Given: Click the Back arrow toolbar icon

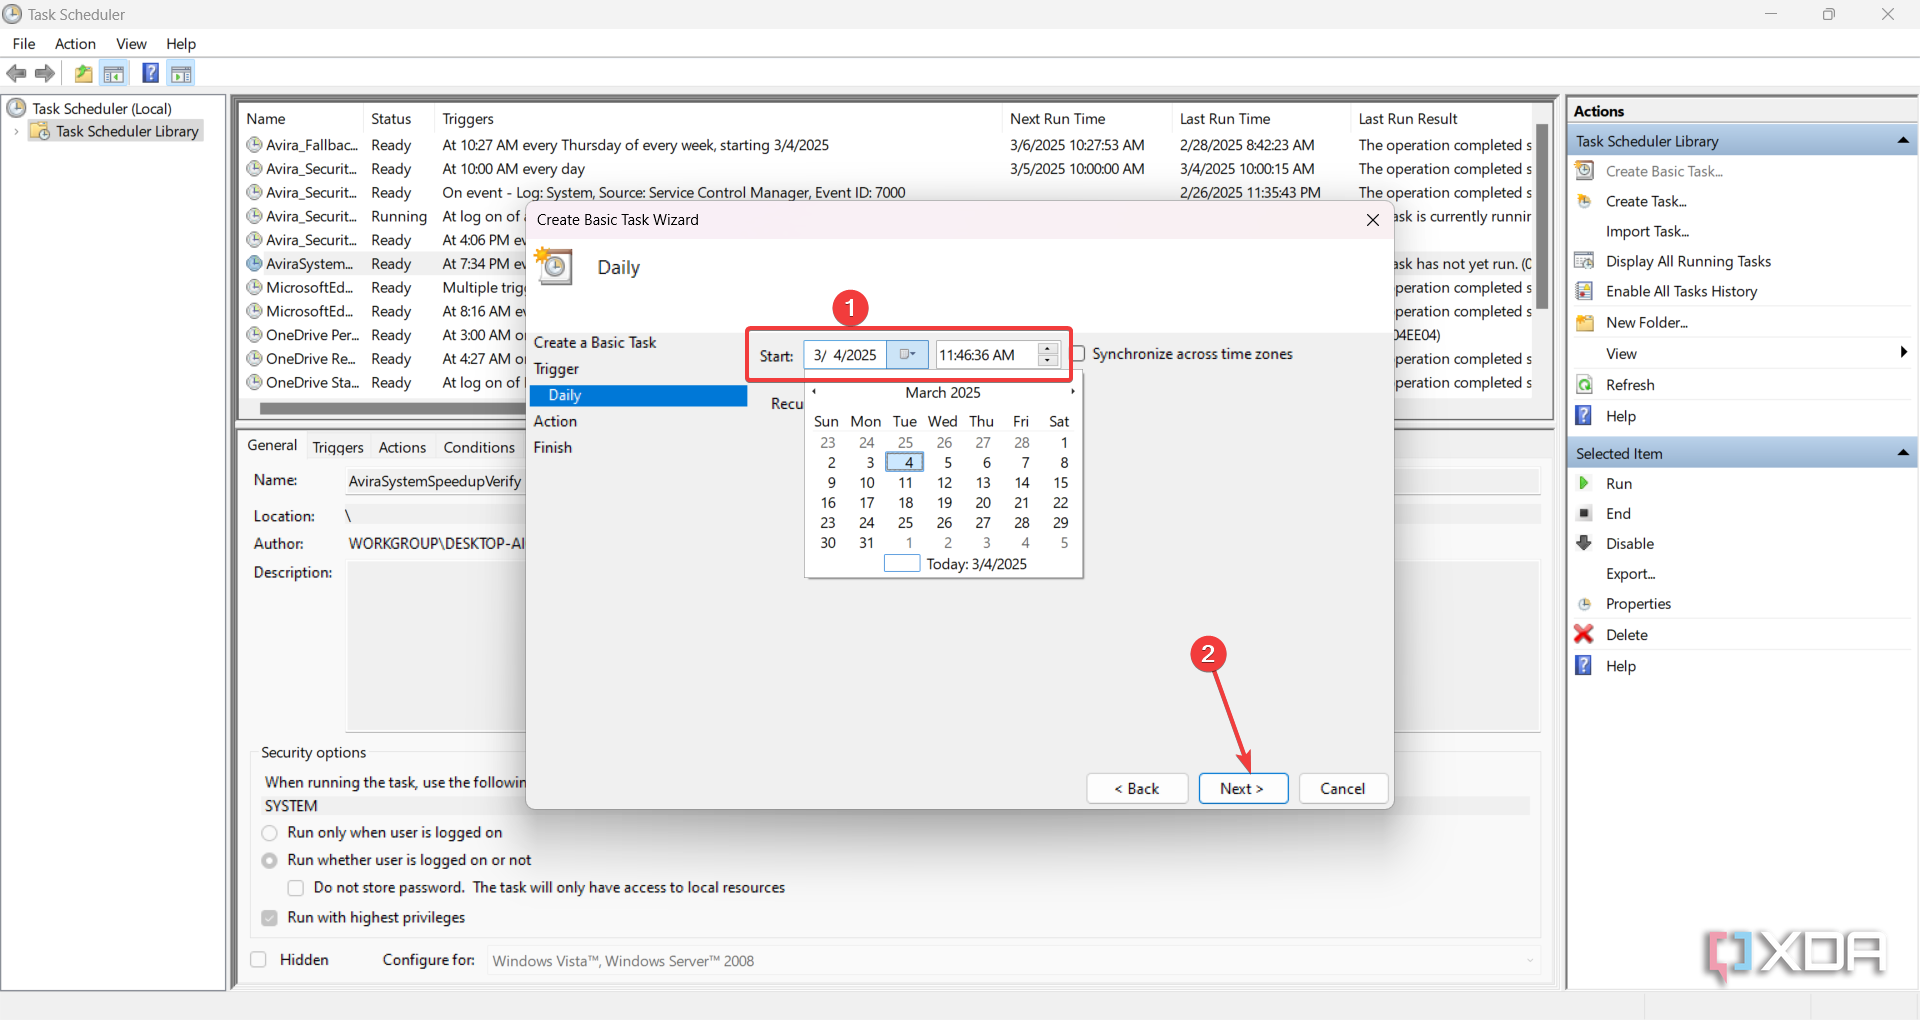Looking at the screenshot, I should [16, 73].
